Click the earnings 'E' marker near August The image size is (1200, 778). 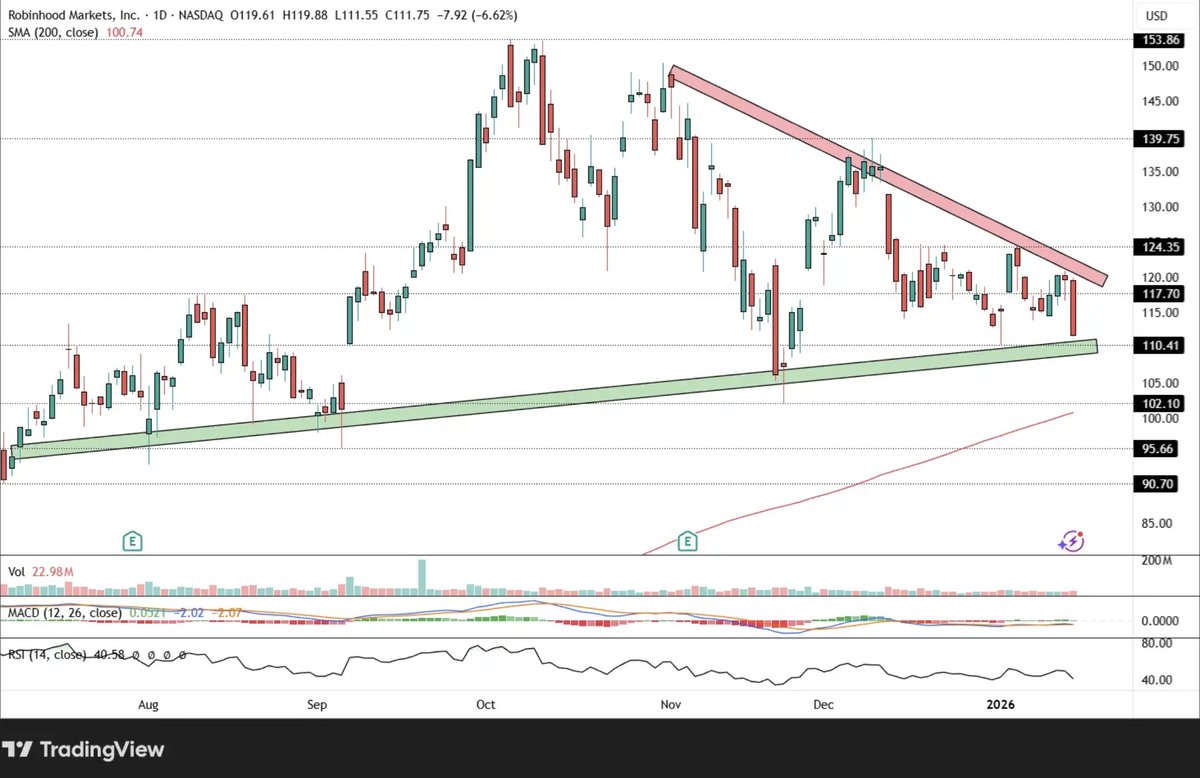click(131, 541)
